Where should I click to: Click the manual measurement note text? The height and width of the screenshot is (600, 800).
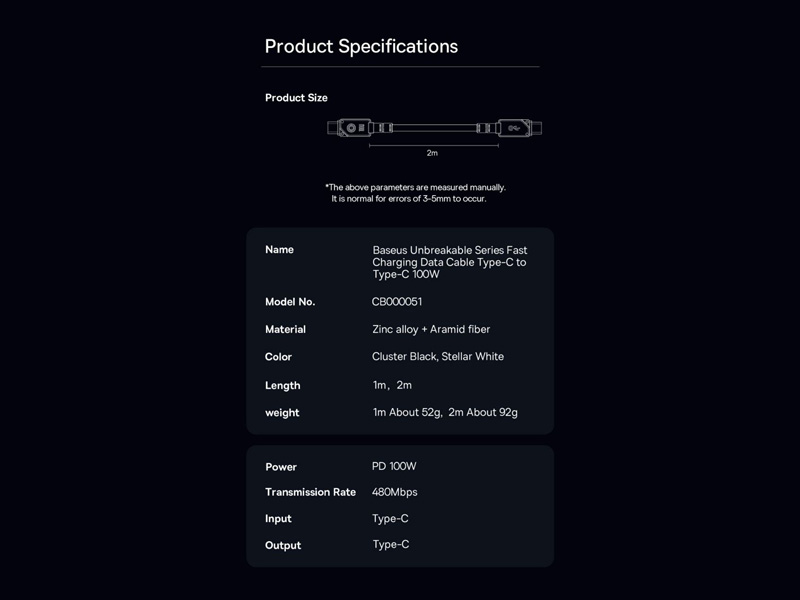click(415, 193)
